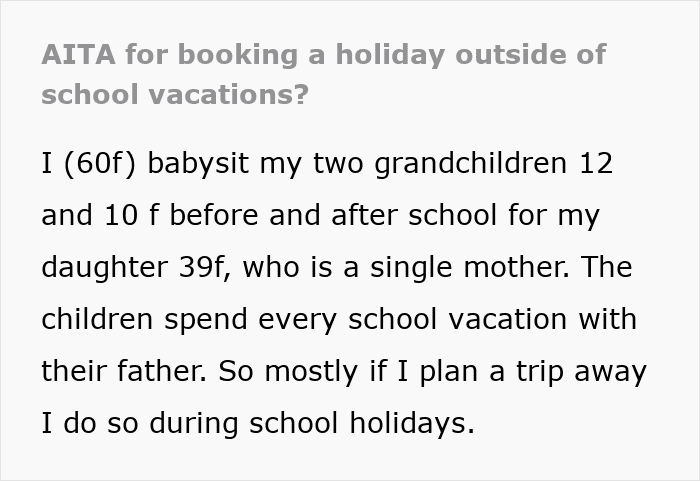
Task: Click the title's second line "school vacations?"
Action: click(x=175, y=95)
